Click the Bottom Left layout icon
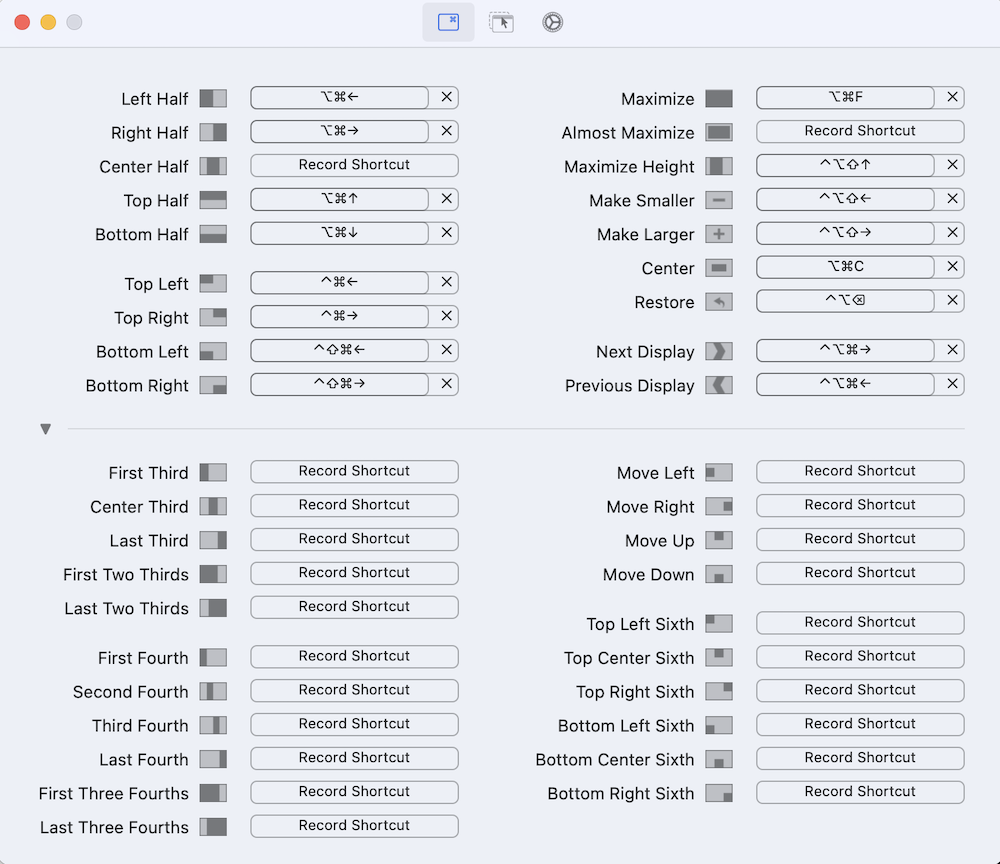Screen dimensions: 1000x864 coord(213,351)
